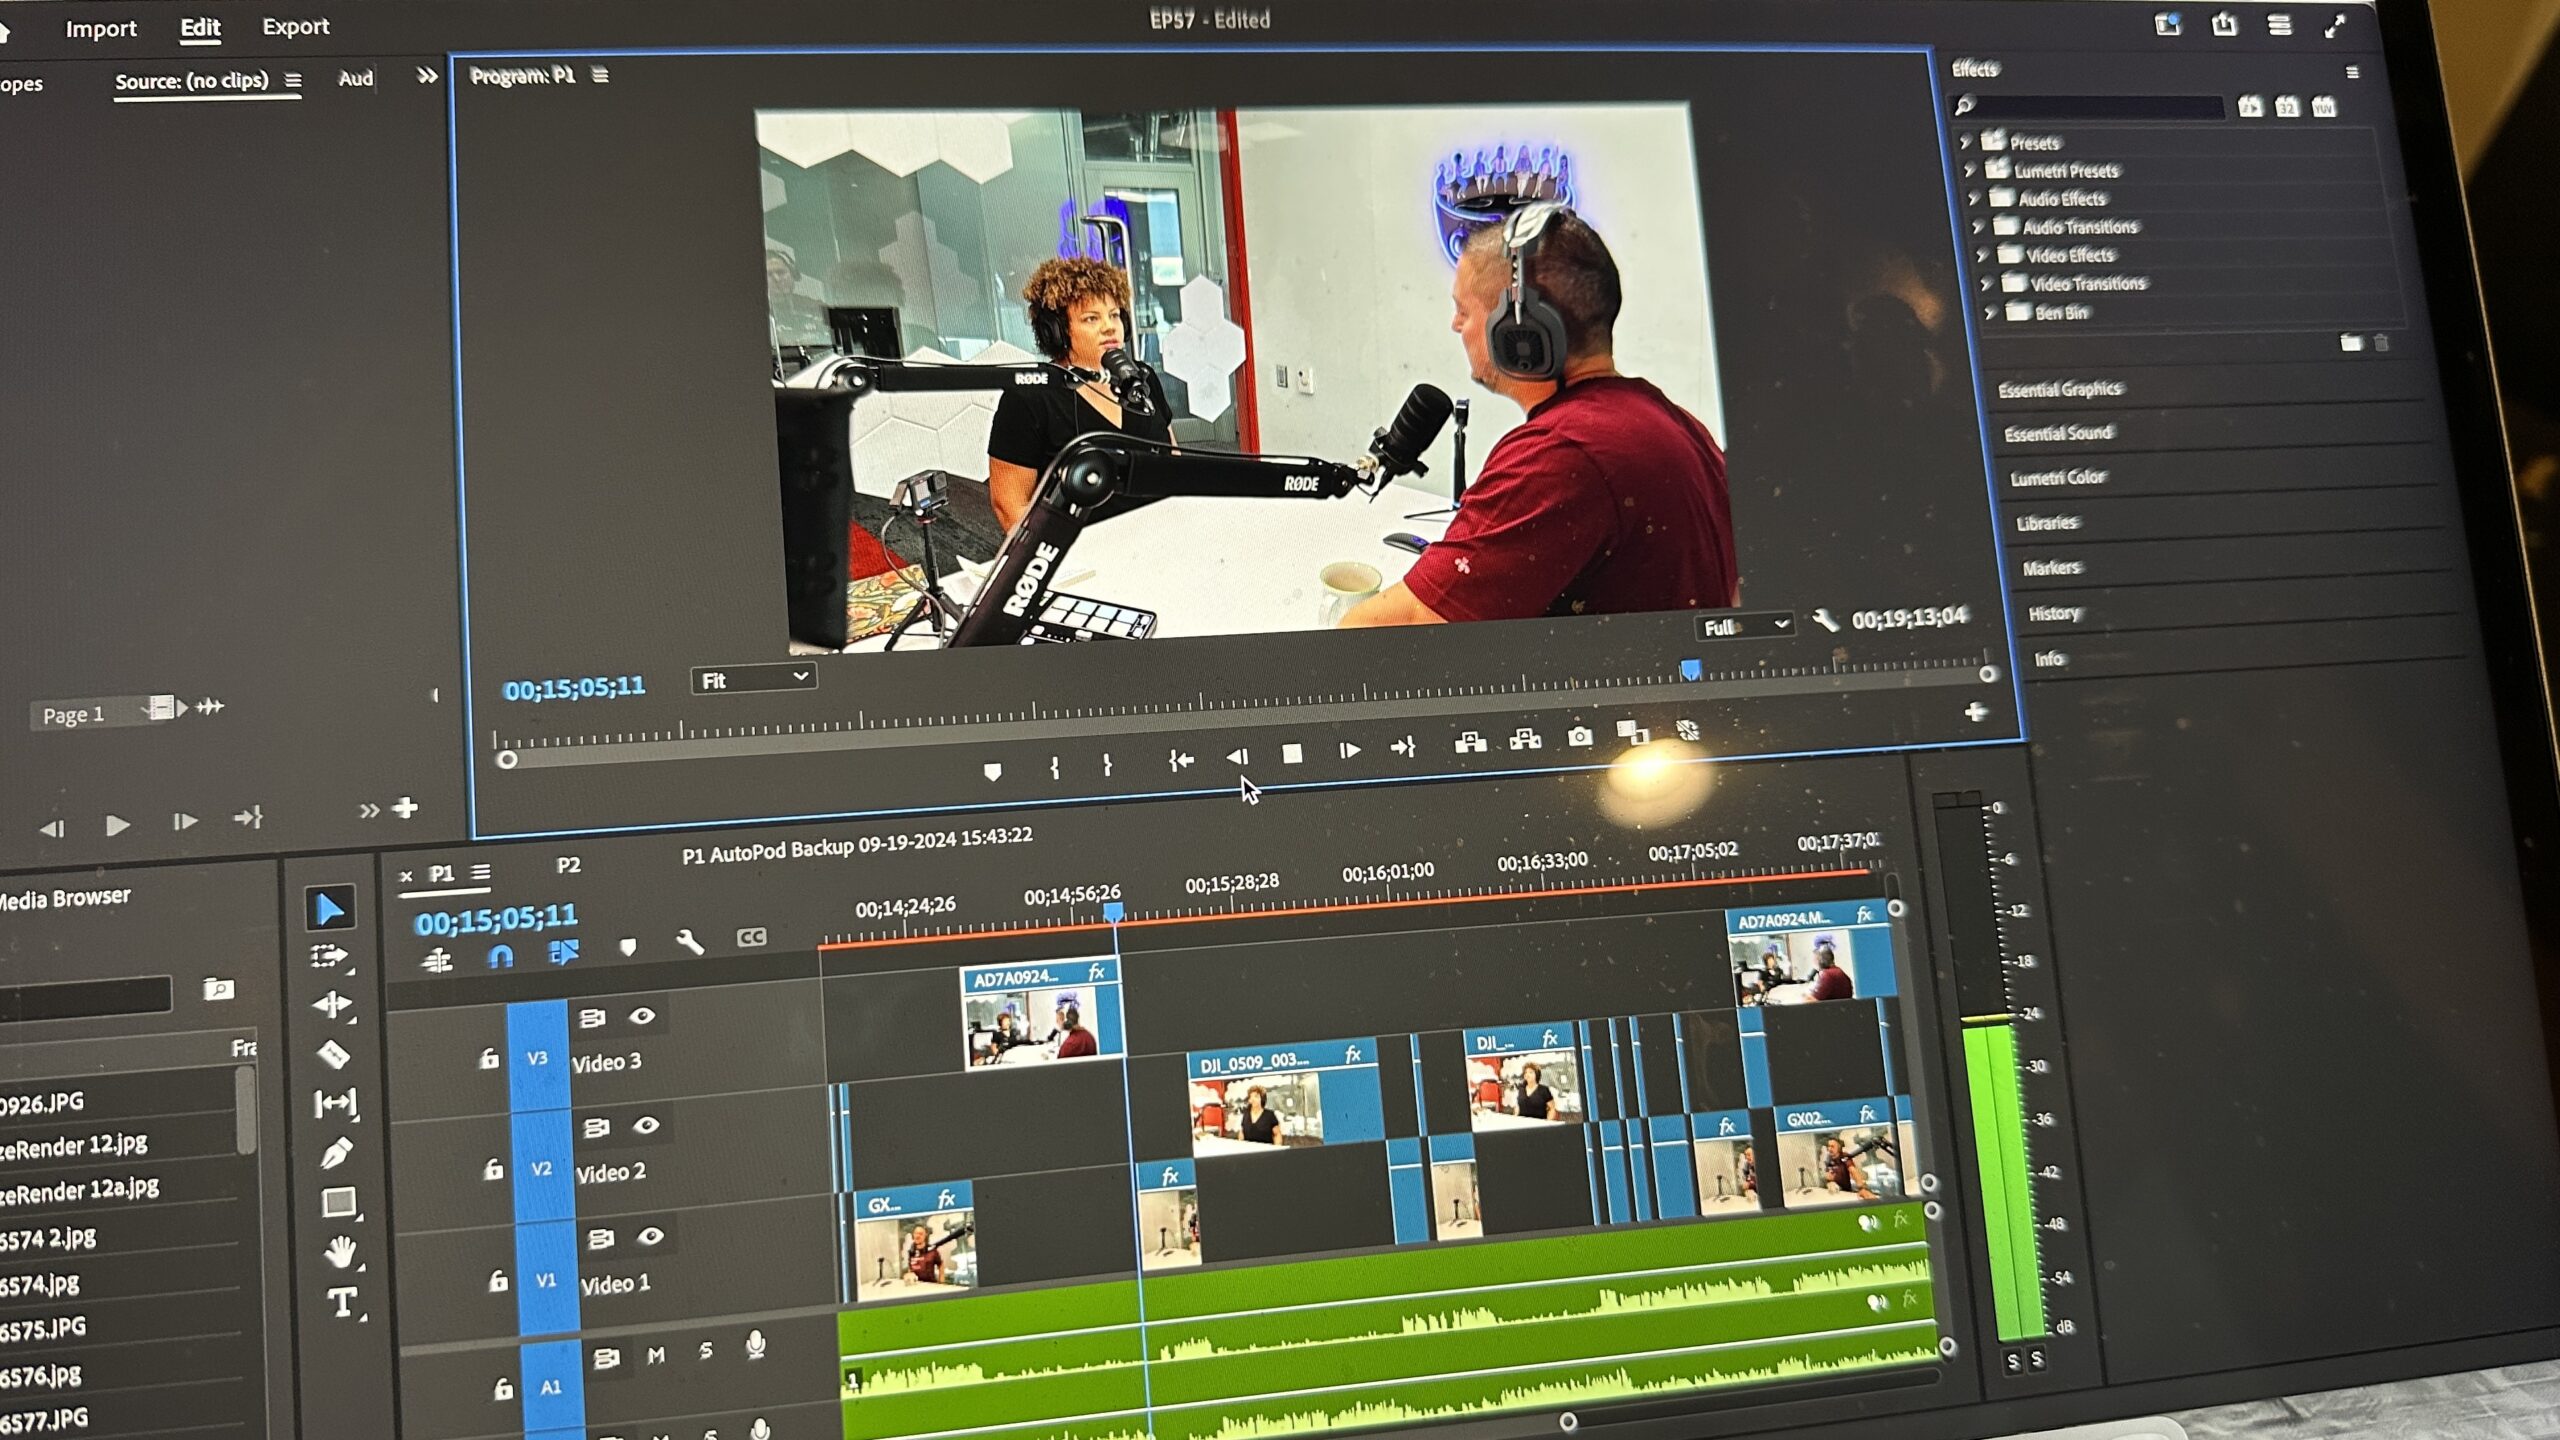The image size is (2560, 1440).
Task: Select the Razor tool
Action: click(x=333, y=1053)
